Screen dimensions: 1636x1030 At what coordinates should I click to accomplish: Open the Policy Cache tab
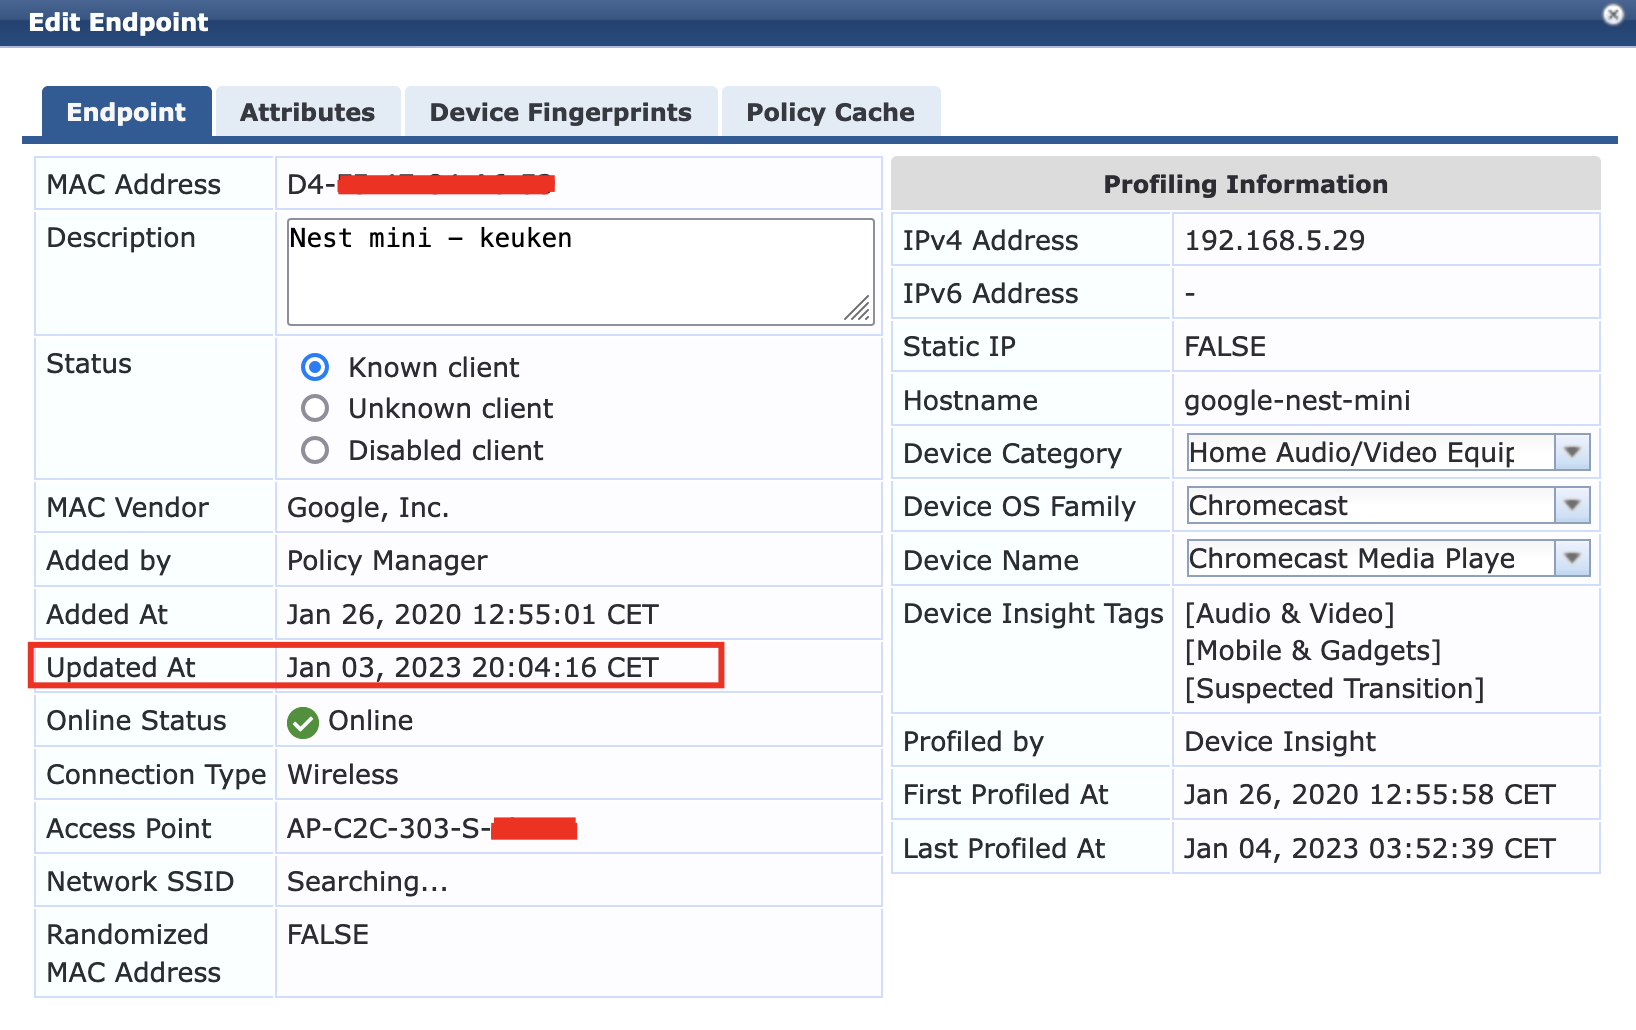829,111
